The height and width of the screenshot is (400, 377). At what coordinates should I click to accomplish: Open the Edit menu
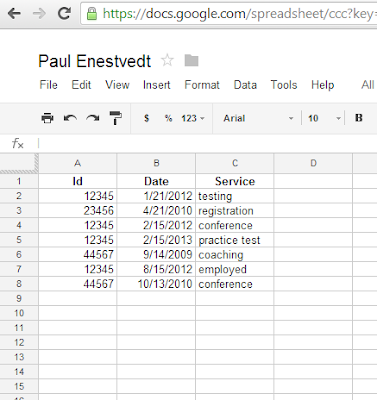[x=81, y=85]
